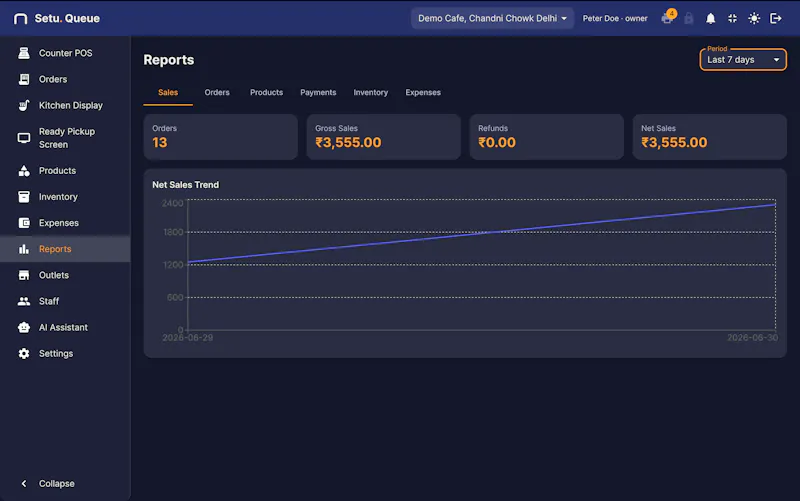Click the Reports bar chart icon
Screen dimensions: 800x501
click(x=24, y=249)
